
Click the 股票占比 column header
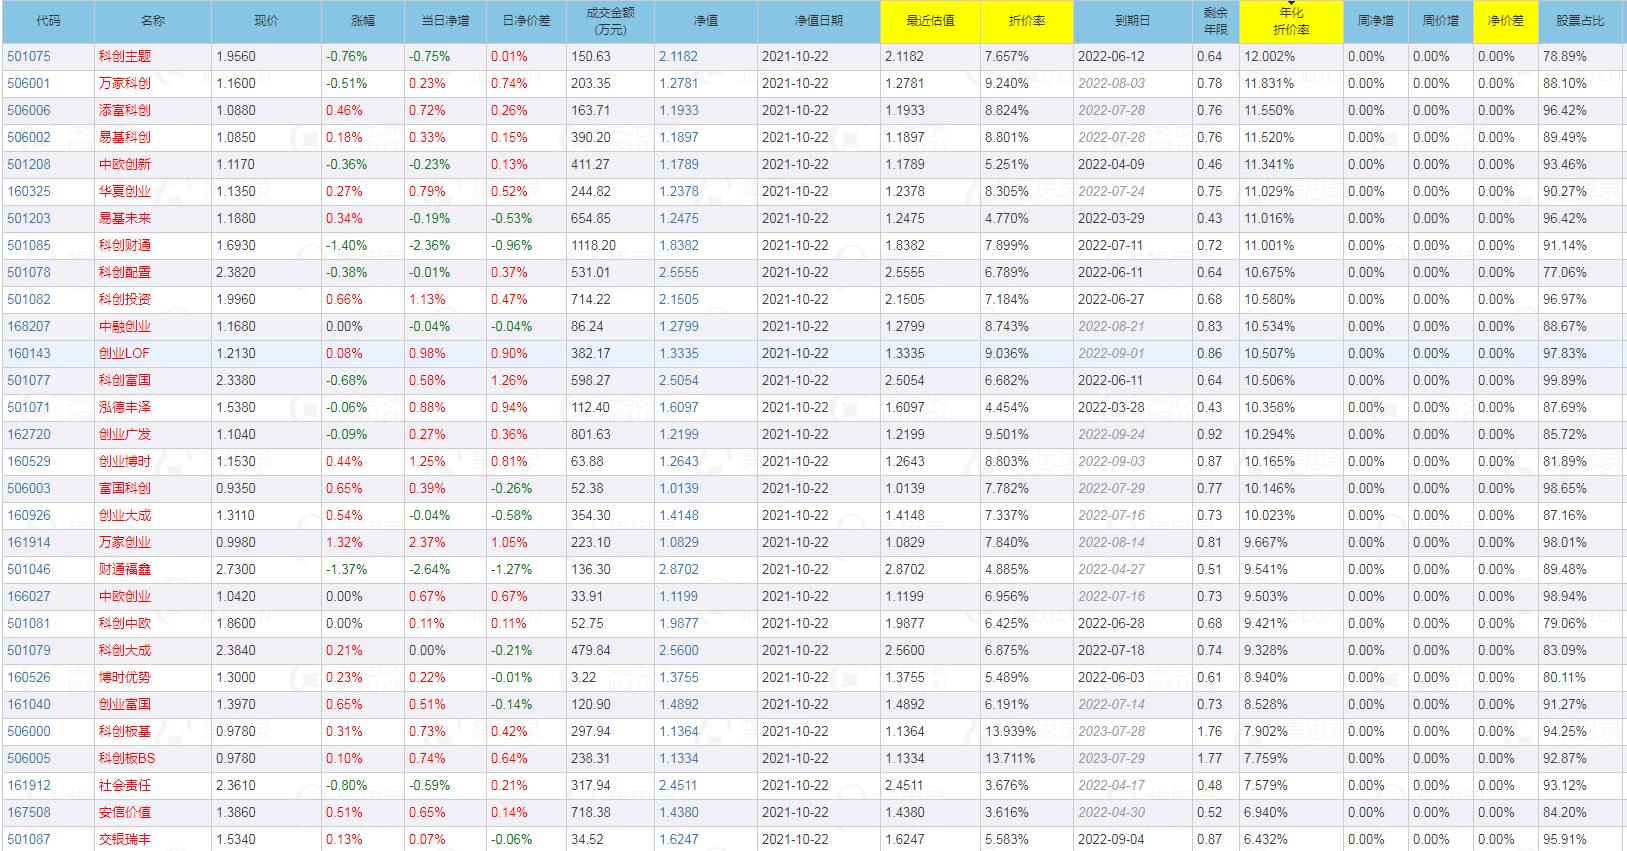[1580, 21]
